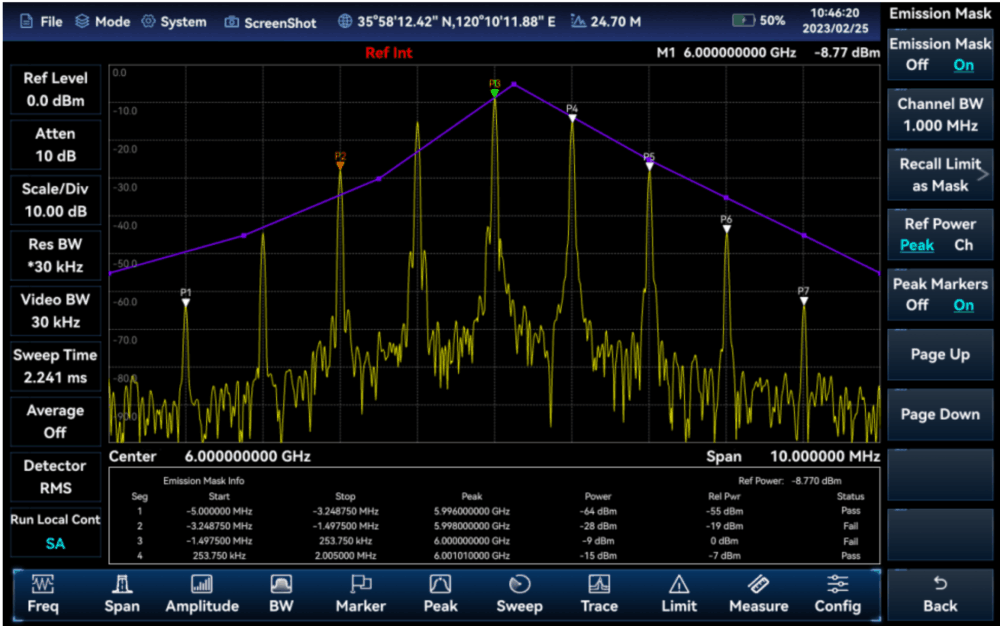Switch Ref Power between Peak and Ch
Screen dimensions: 1000x626
[x=940, y=234]
